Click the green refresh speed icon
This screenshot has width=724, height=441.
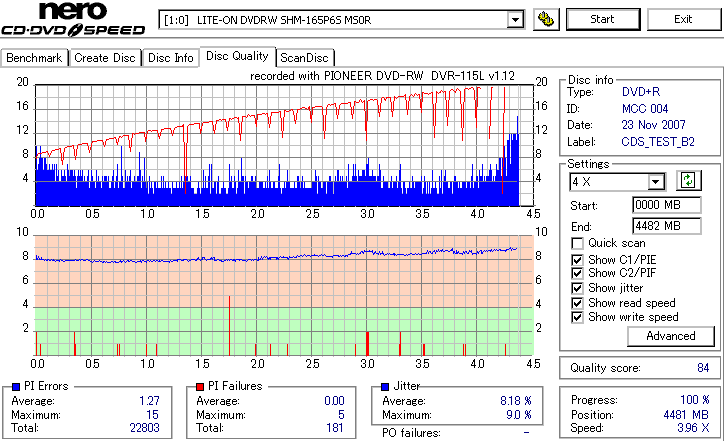pos(688,181)
